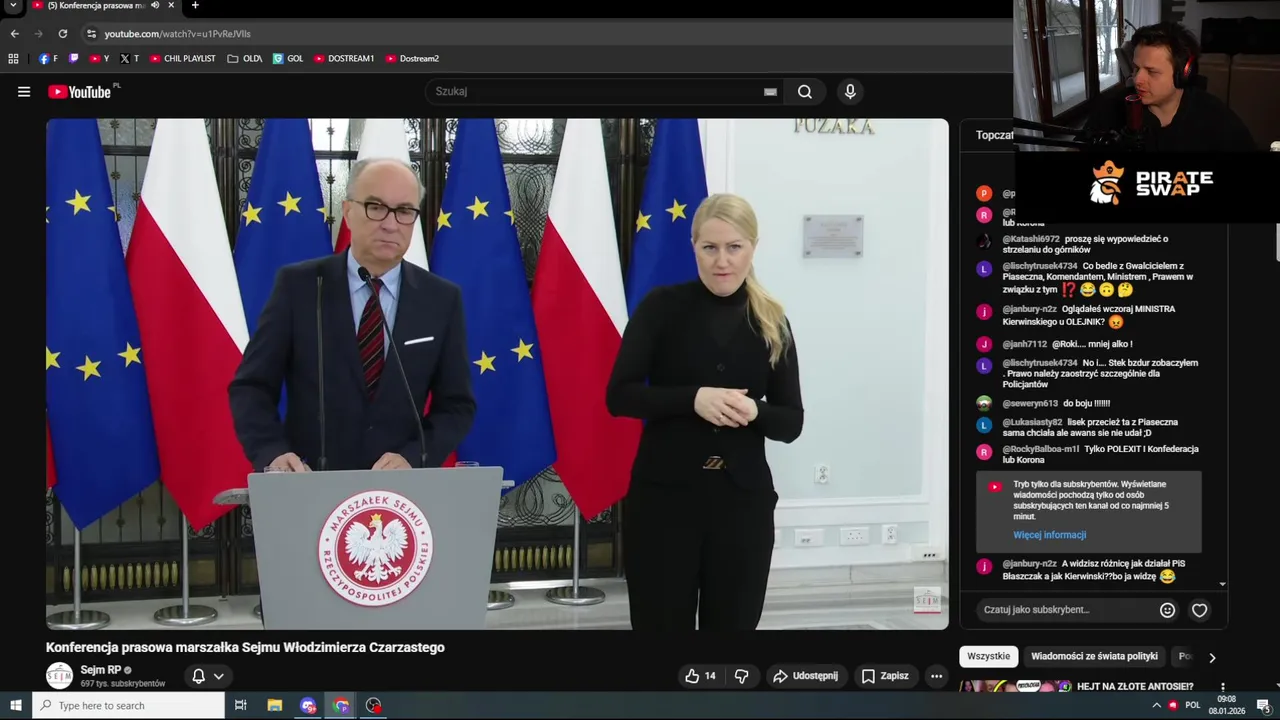Select Wiadomości ze świata polityki chip
Viewport: 1280px width, 720px height.
point(1094,656)
